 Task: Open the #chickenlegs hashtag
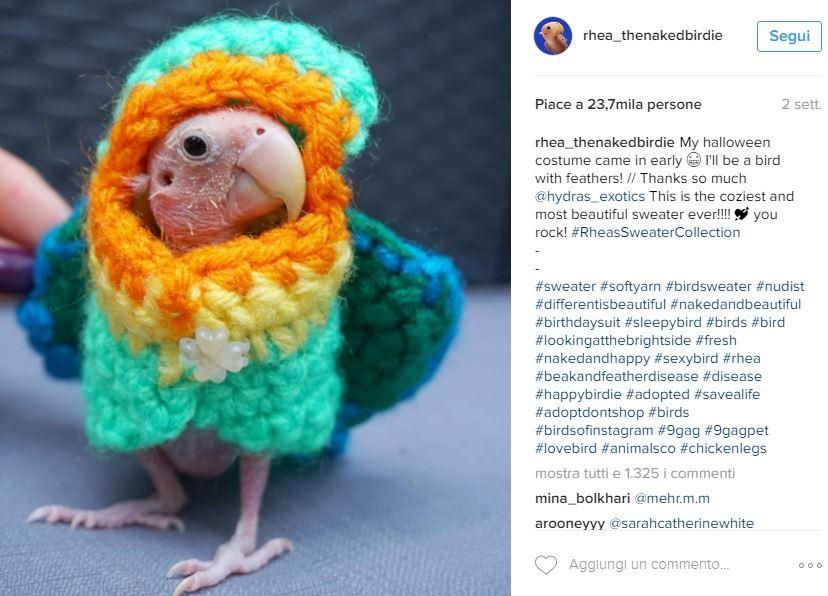(x=723, y=448)
